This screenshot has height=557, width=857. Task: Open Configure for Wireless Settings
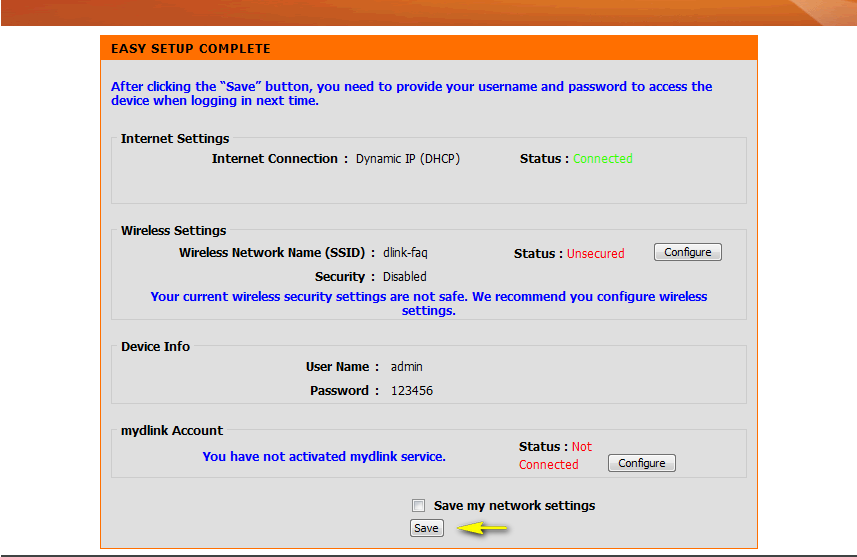(687, 252)
